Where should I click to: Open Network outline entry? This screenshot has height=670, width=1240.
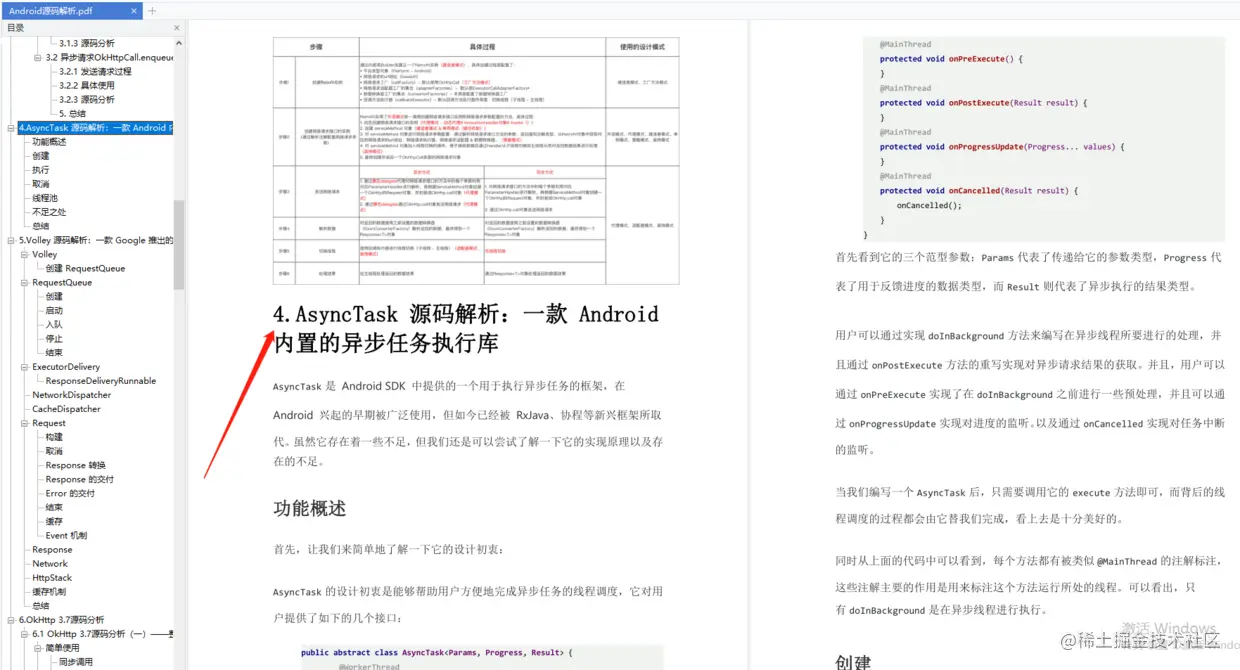(x=50, y=564)
